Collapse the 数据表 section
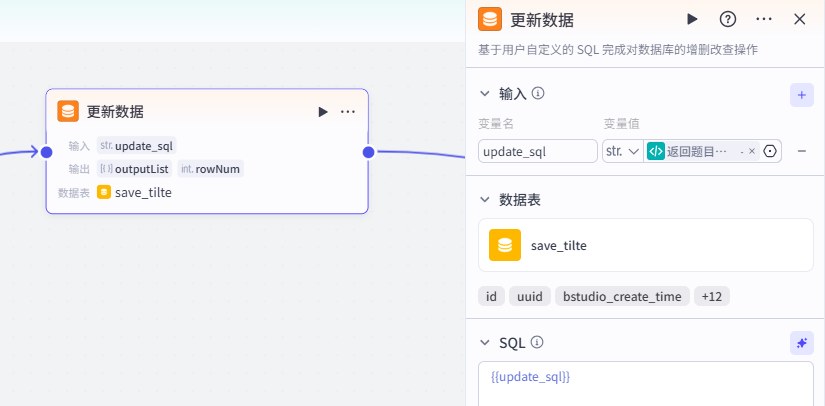825x406 pixels. [x=485, y=200]
